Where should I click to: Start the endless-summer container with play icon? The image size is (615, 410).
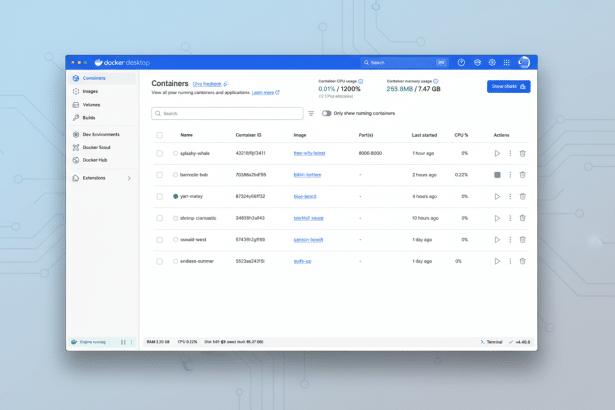[497, 261]
